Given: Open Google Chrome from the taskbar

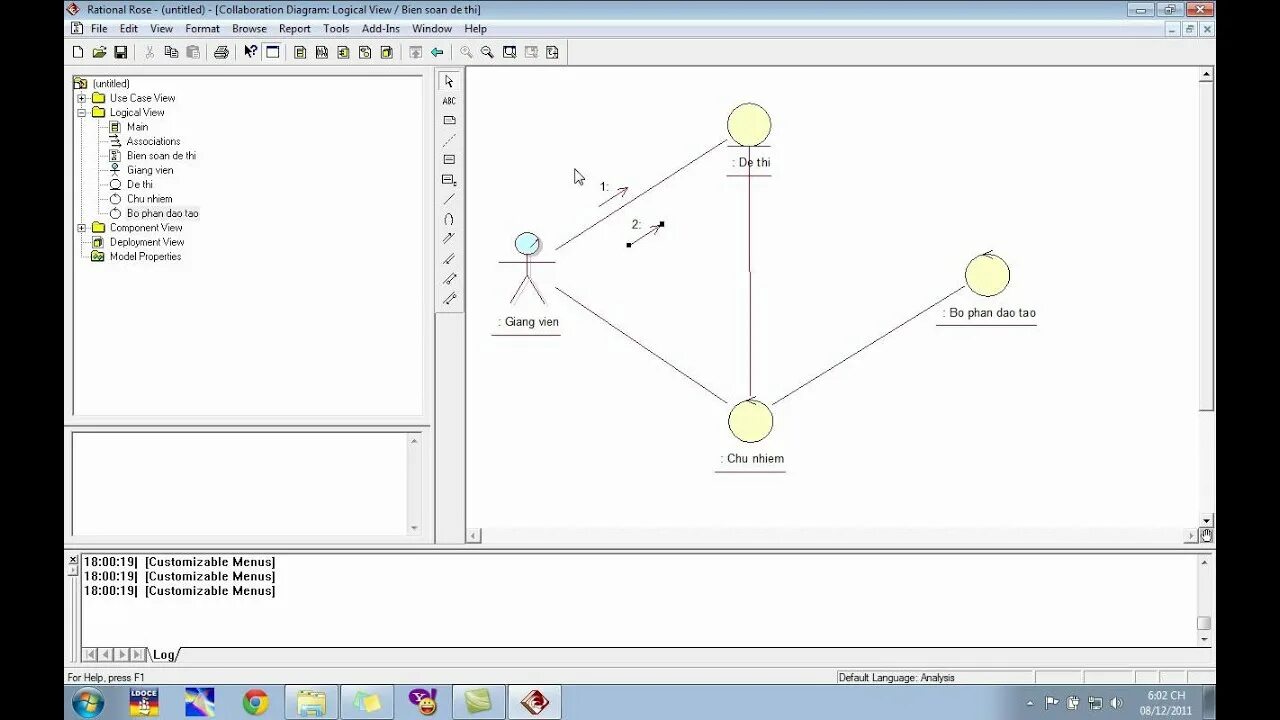Looking at the screenshot, I should pyautogui.click(x=256, y=703).
